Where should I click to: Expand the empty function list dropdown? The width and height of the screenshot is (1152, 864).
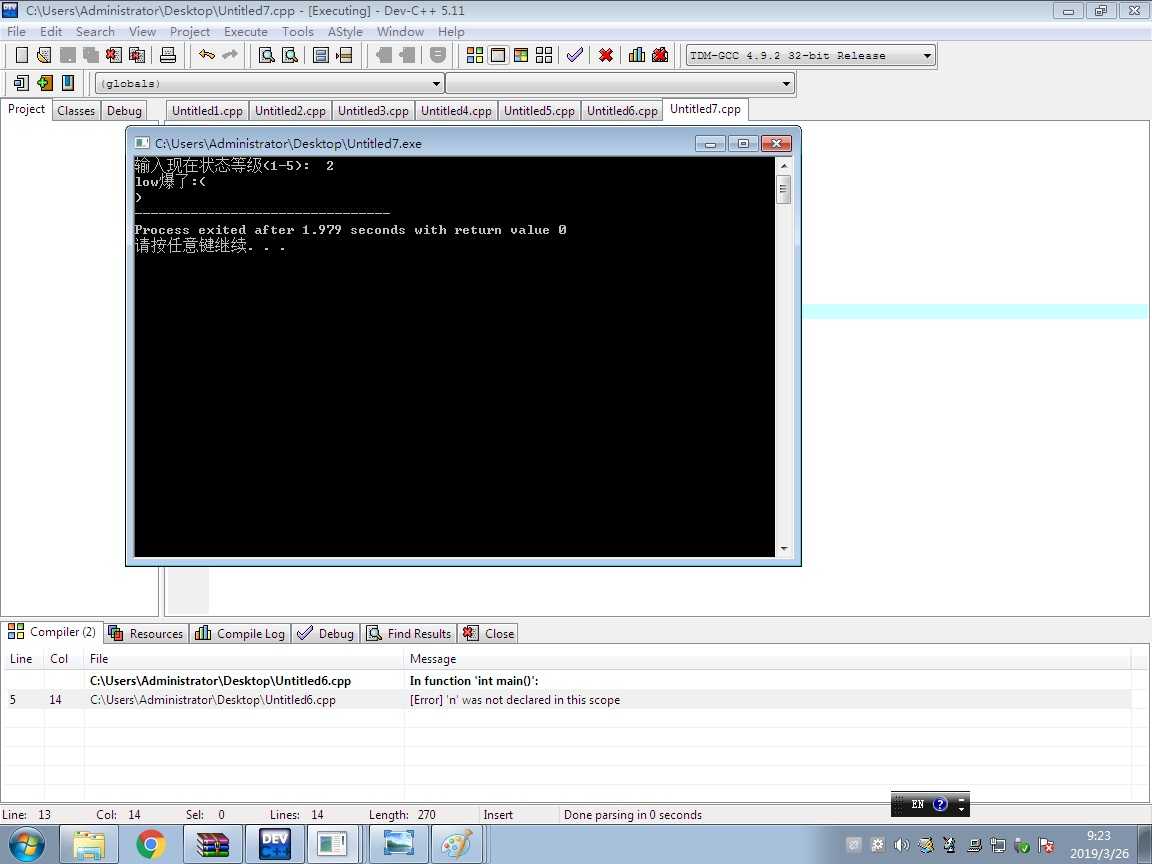[x=786, y=84]
